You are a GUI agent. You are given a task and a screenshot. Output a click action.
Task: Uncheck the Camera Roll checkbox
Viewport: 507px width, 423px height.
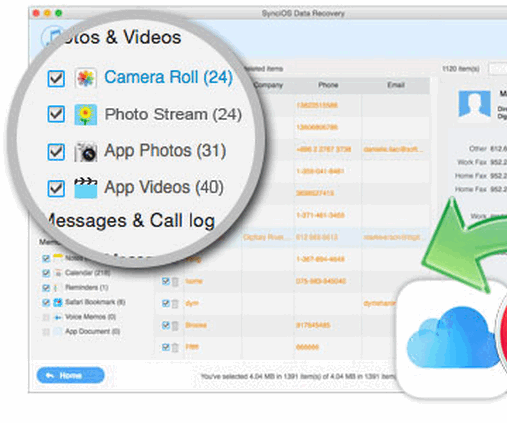coord(56,78)
